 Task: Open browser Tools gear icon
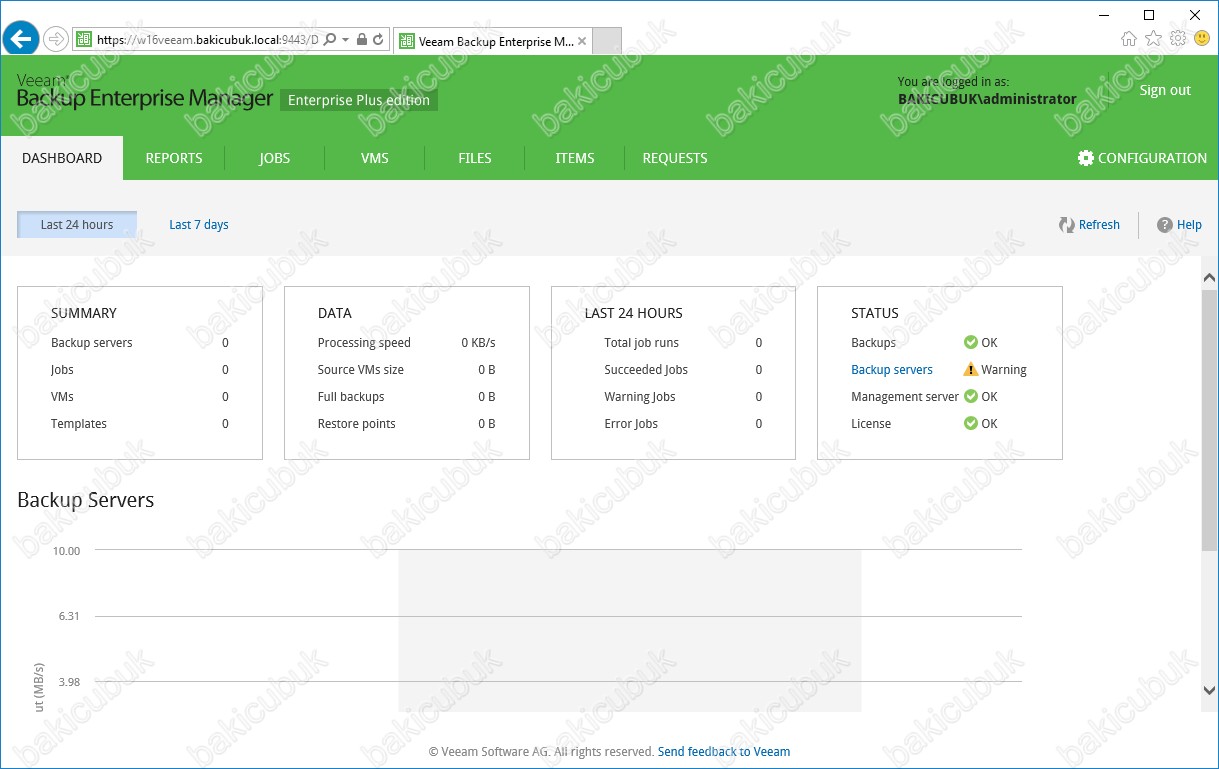1178,39
